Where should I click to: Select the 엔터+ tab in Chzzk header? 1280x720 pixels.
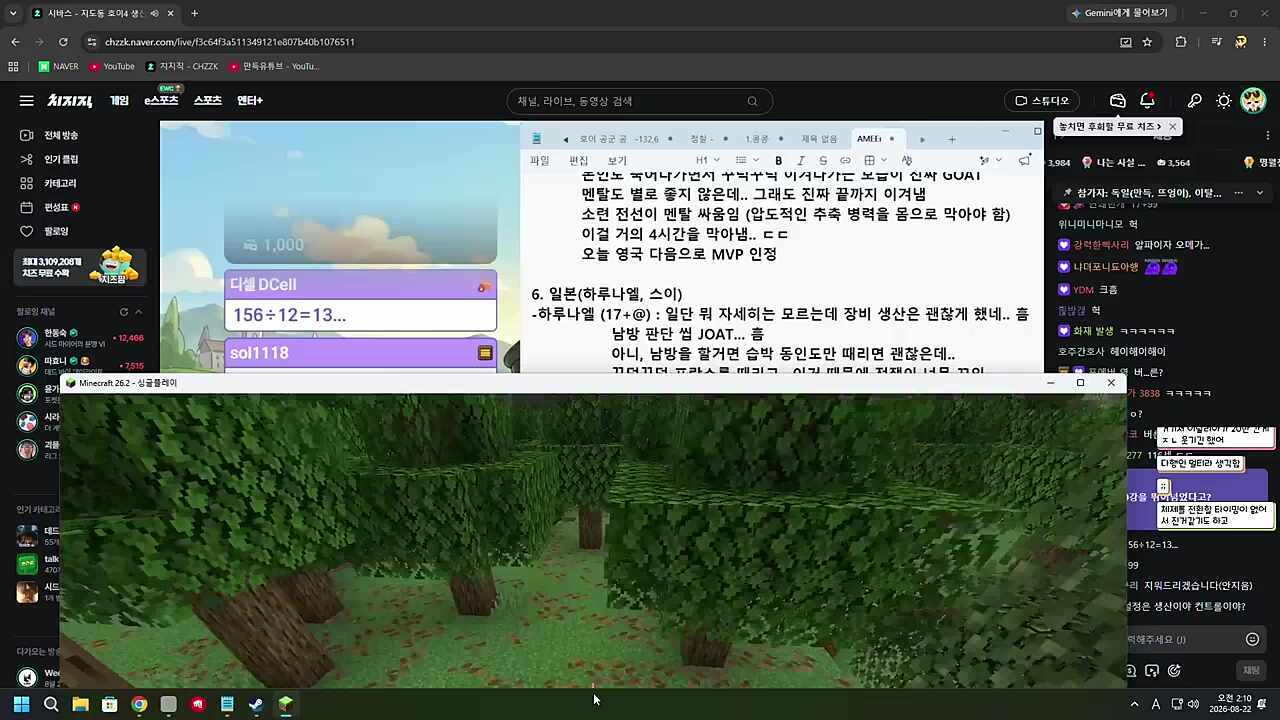pyautogui.click(x=250, y=101)
